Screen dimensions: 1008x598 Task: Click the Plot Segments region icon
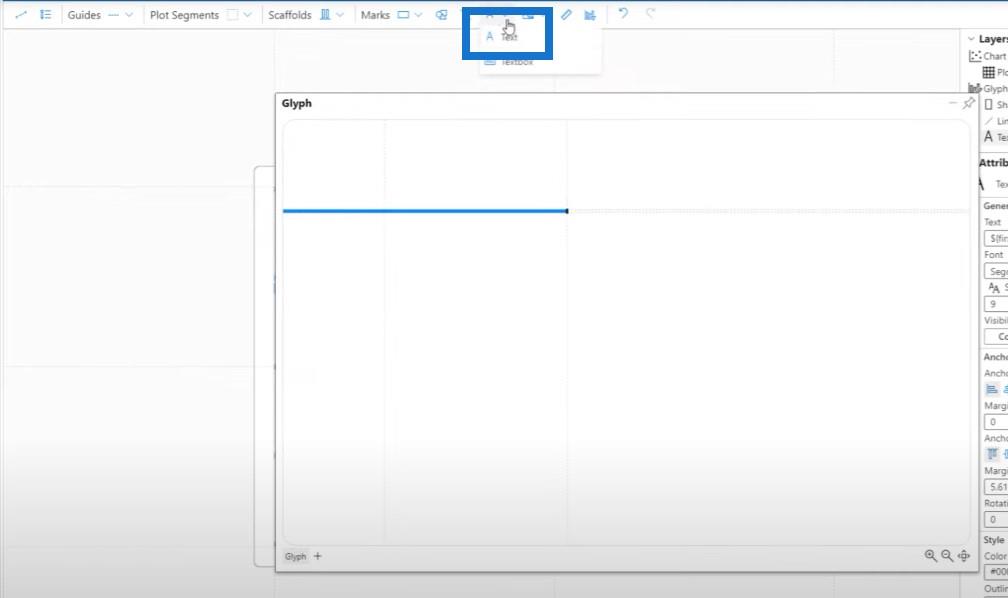(233, 15)
